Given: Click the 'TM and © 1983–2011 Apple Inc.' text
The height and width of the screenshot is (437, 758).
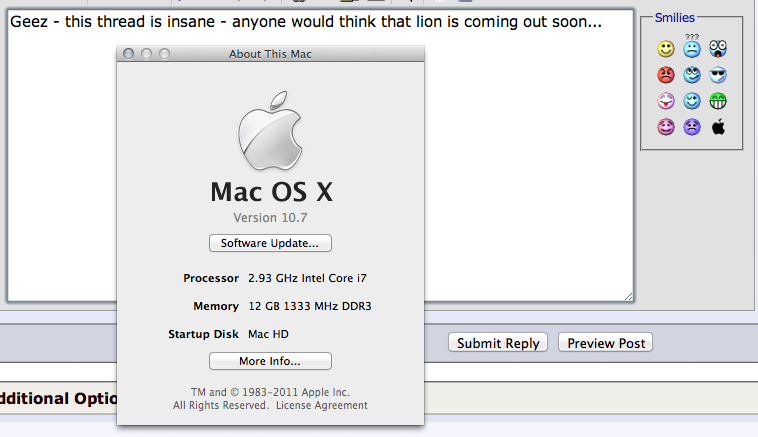Looking at the screenshot, I should click(270, 392).
